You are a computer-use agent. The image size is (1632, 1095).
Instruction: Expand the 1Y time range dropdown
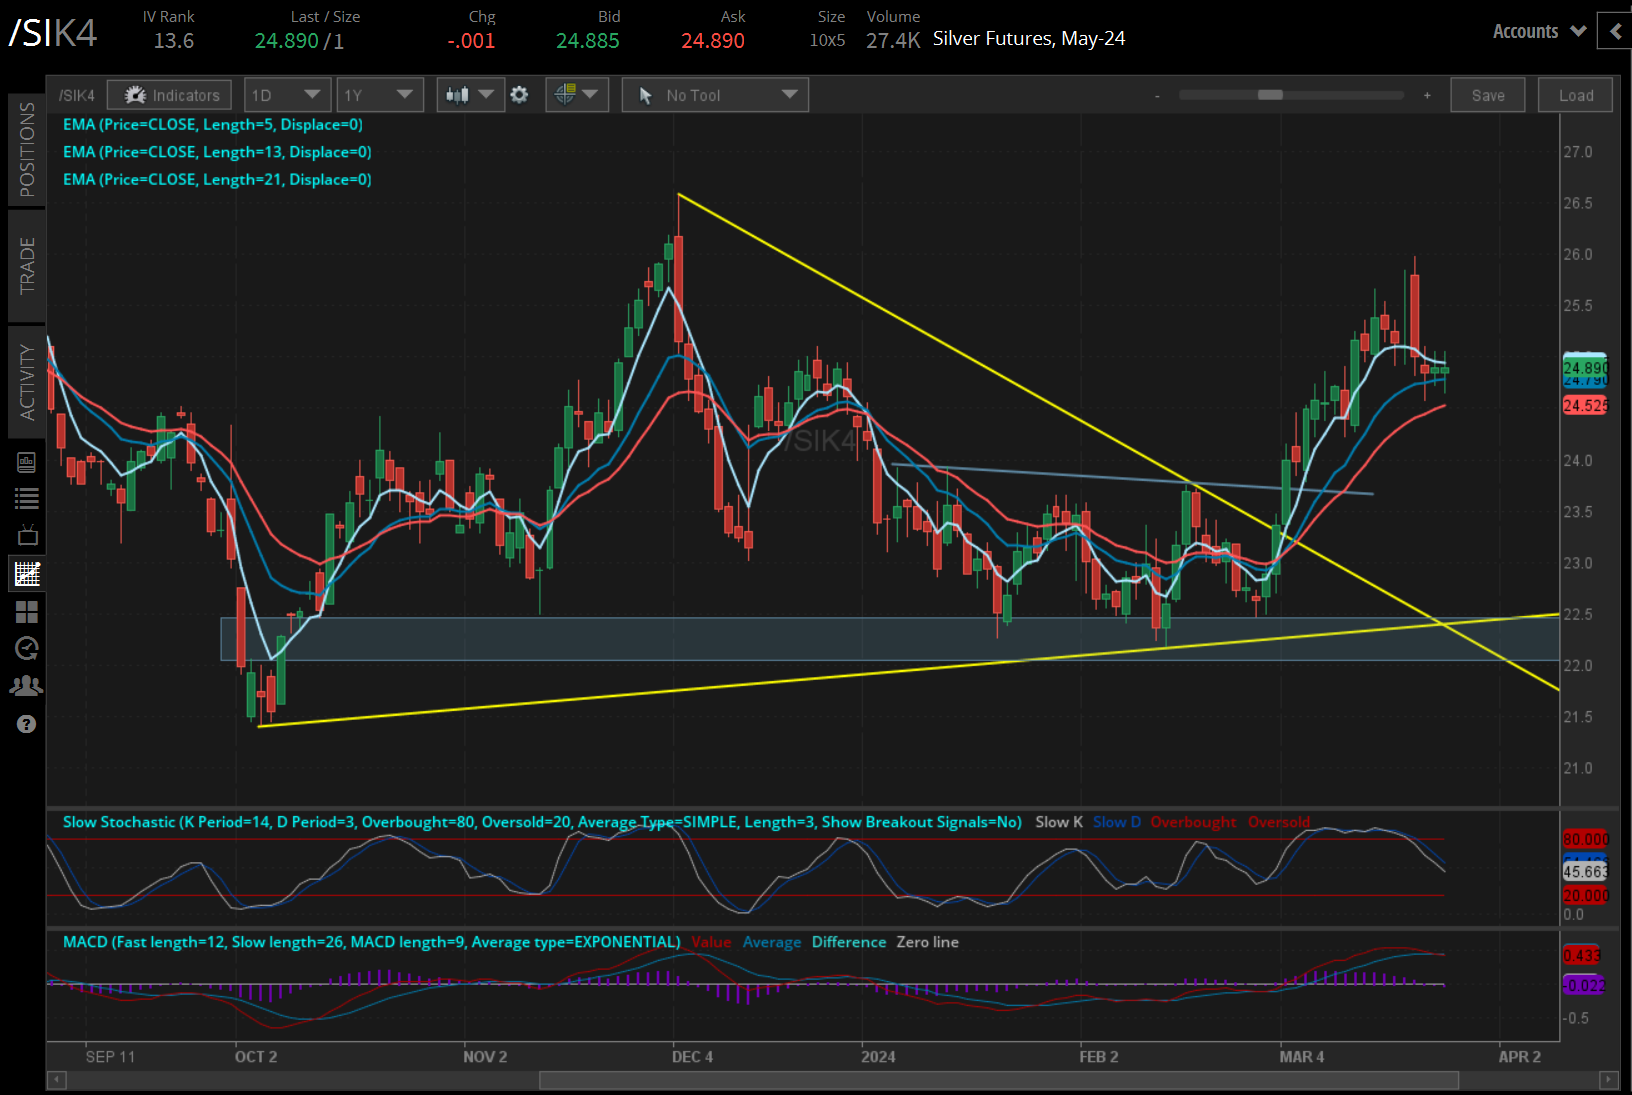379,95
